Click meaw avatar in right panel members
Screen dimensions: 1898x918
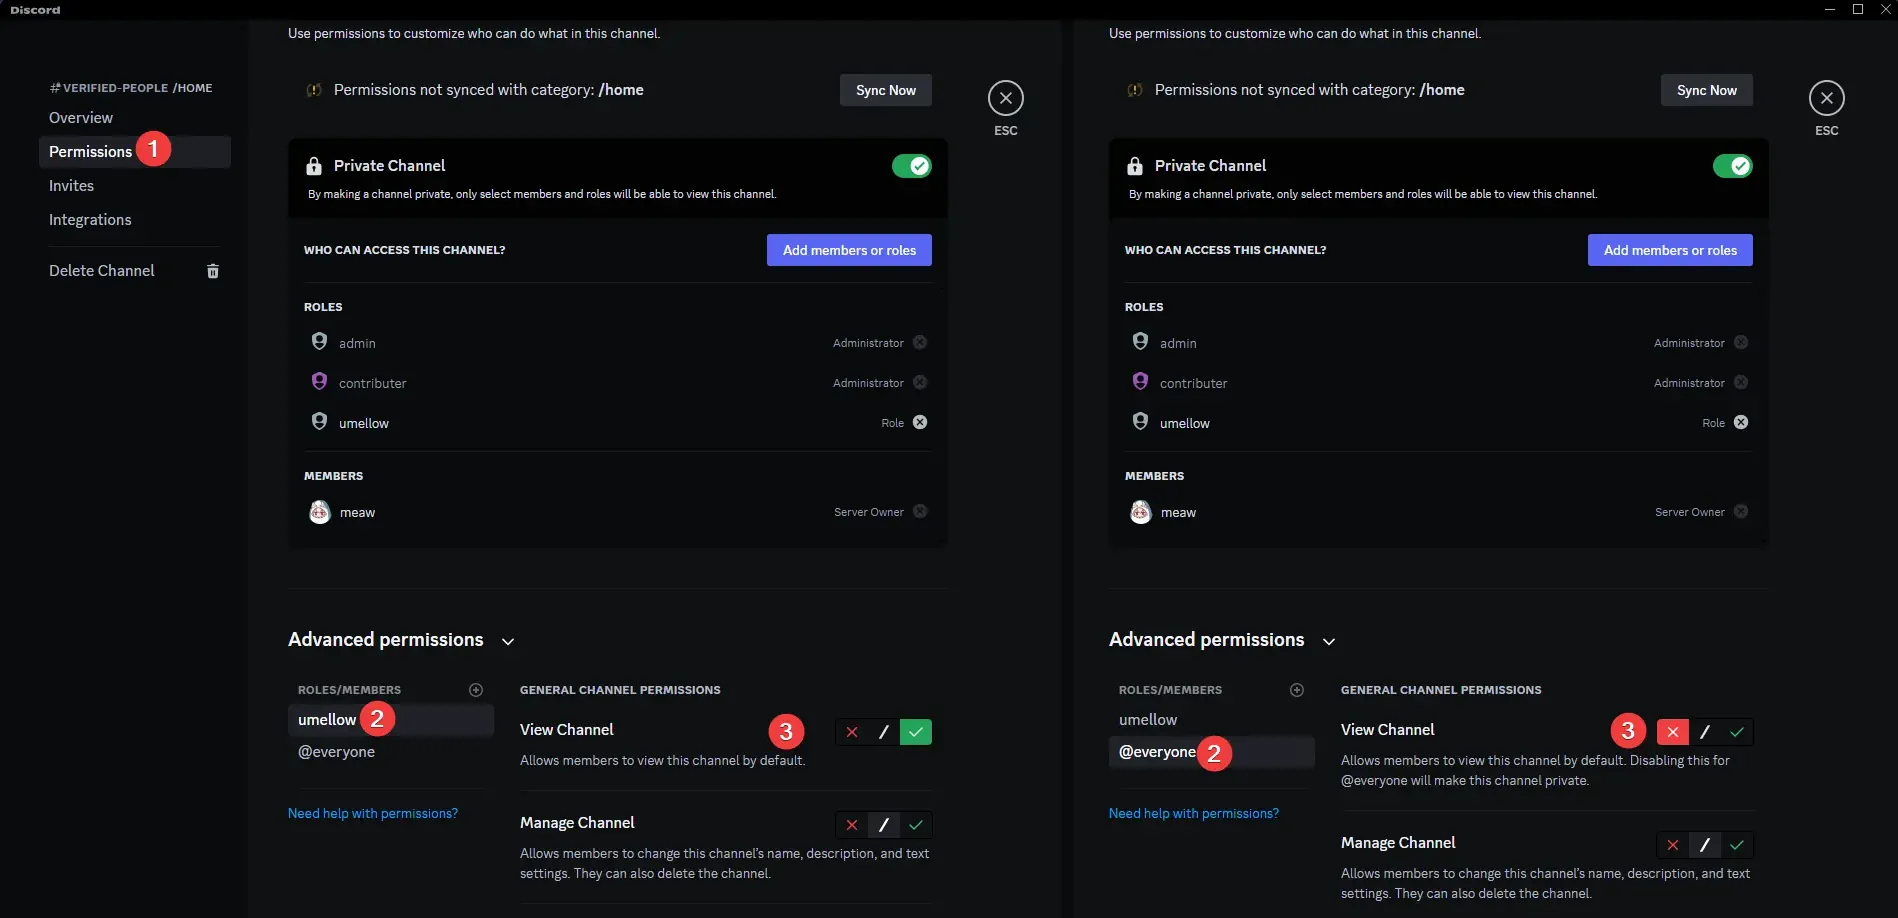tap(1140, 512)
